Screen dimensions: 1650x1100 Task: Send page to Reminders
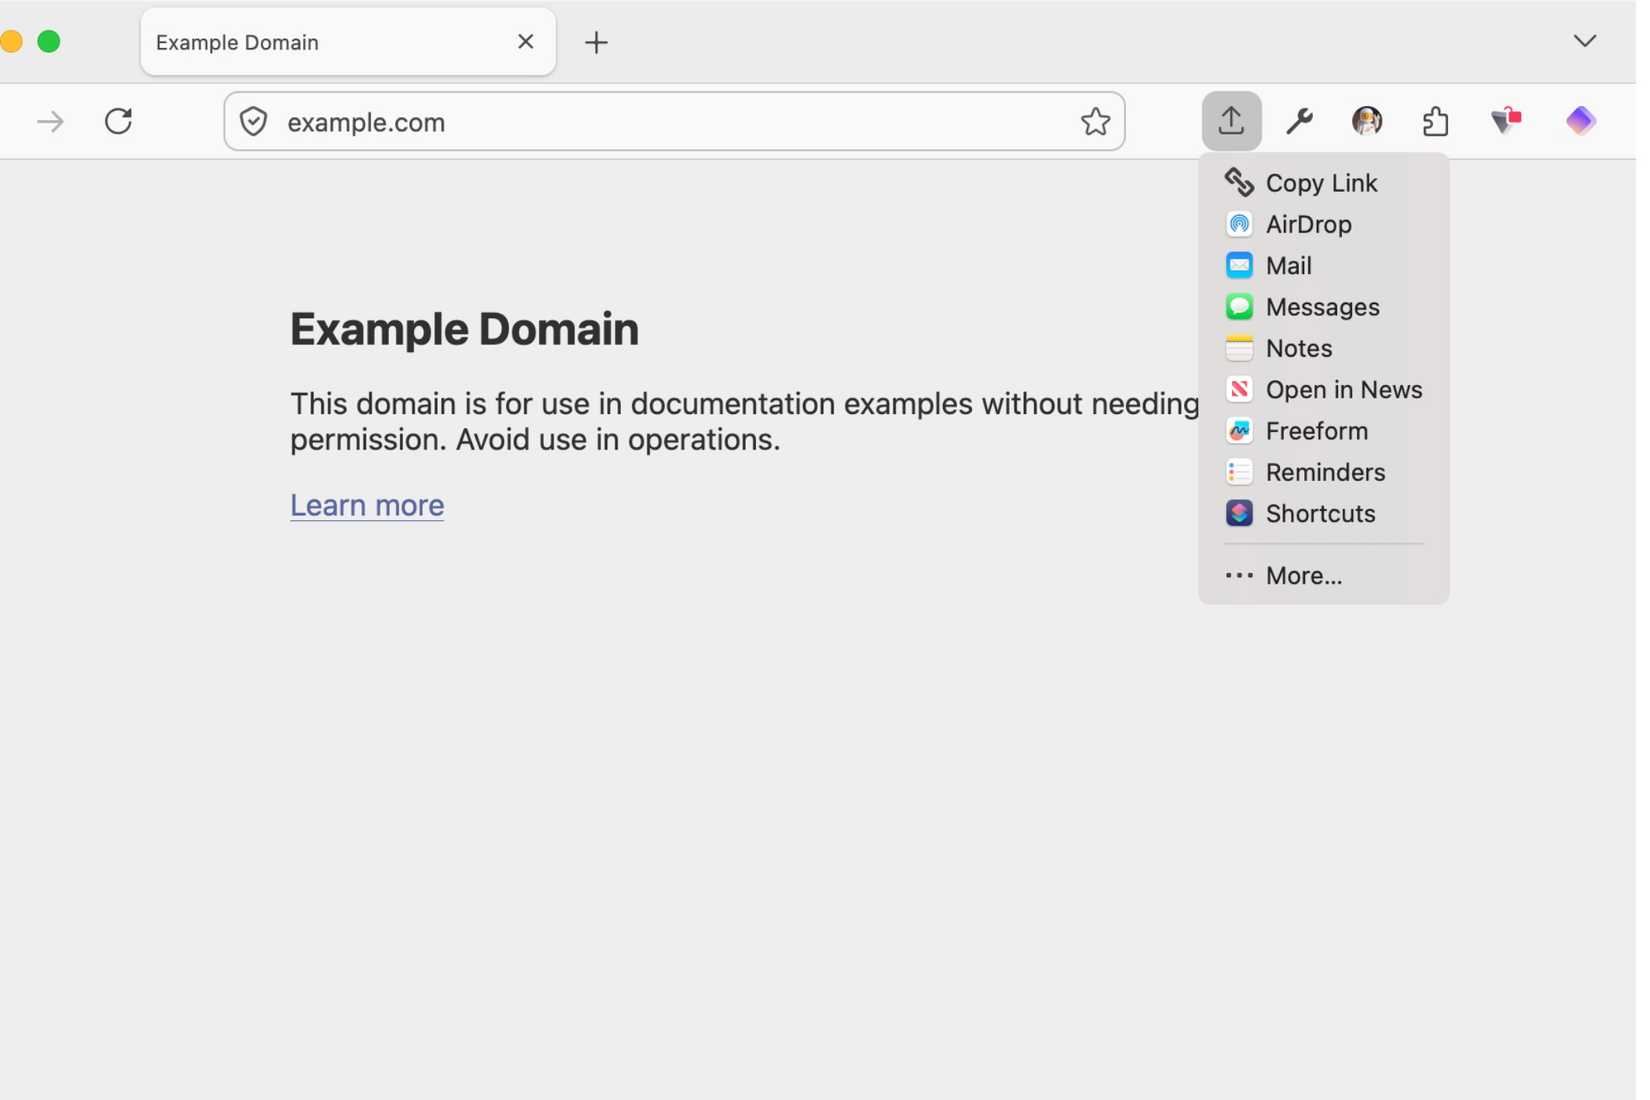(x=1326, y=472)
